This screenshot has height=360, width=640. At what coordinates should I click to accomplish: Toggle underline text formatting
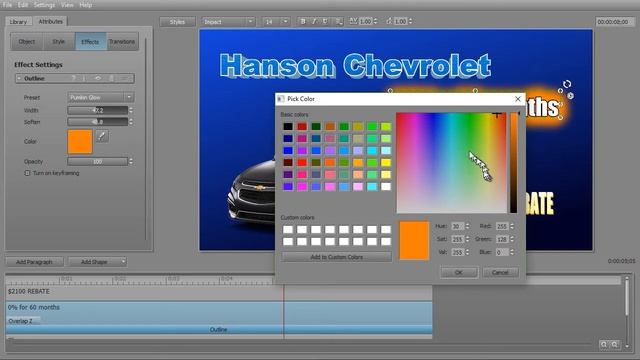(x=325, y=21)
